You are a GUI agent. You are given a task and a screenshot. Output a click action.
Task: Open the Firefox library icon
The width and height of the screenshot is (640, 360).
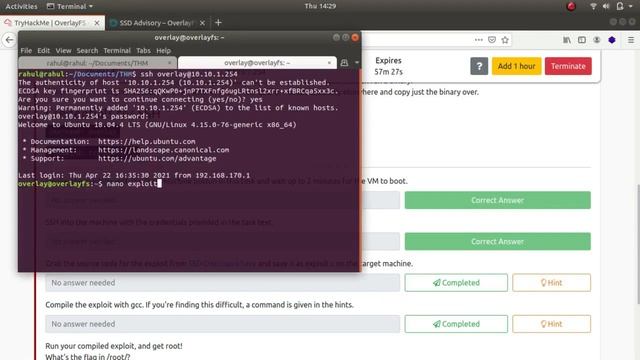(x=567, y=40)
